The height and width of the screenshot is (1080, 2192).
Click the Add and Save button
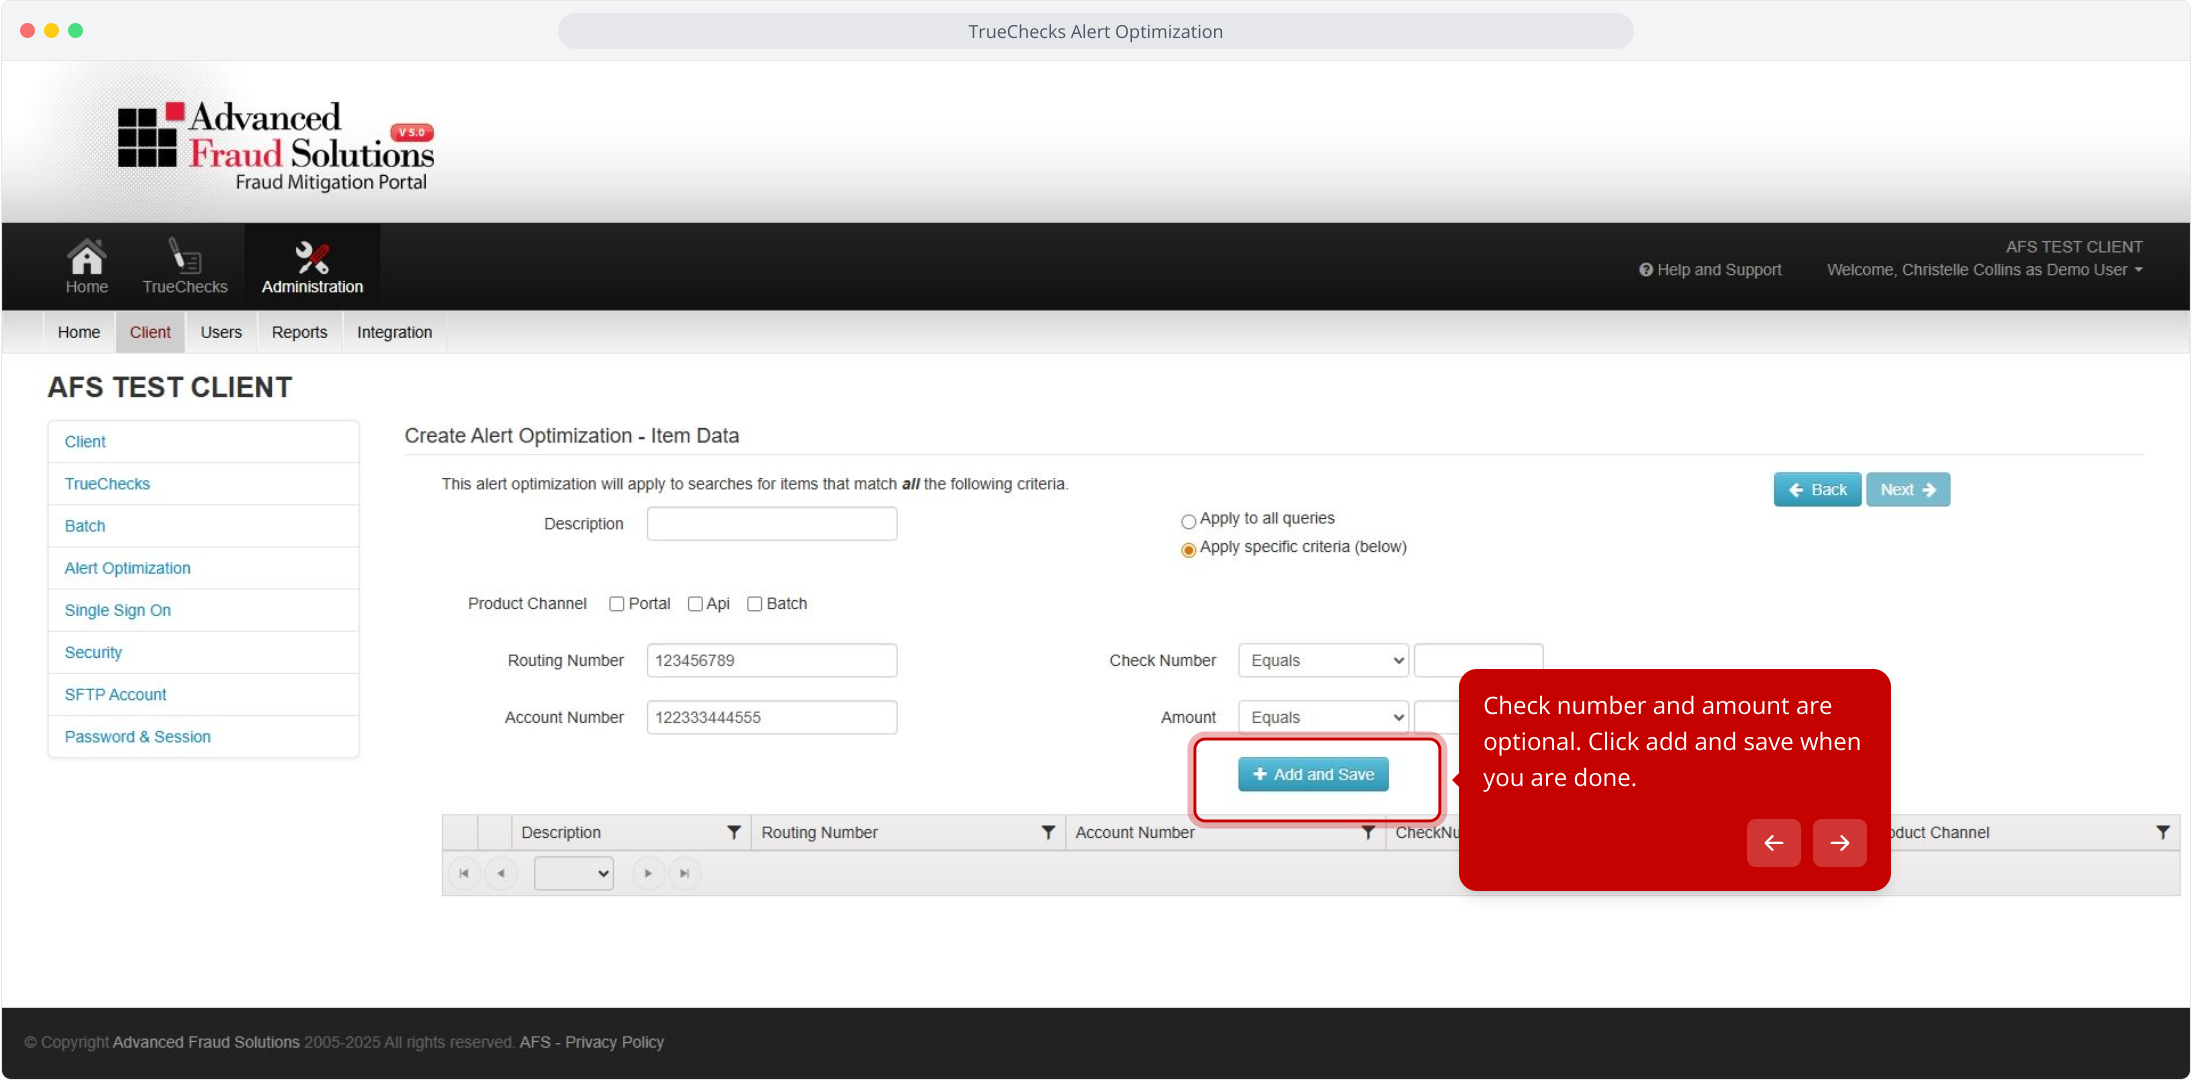coord(1313,774)
